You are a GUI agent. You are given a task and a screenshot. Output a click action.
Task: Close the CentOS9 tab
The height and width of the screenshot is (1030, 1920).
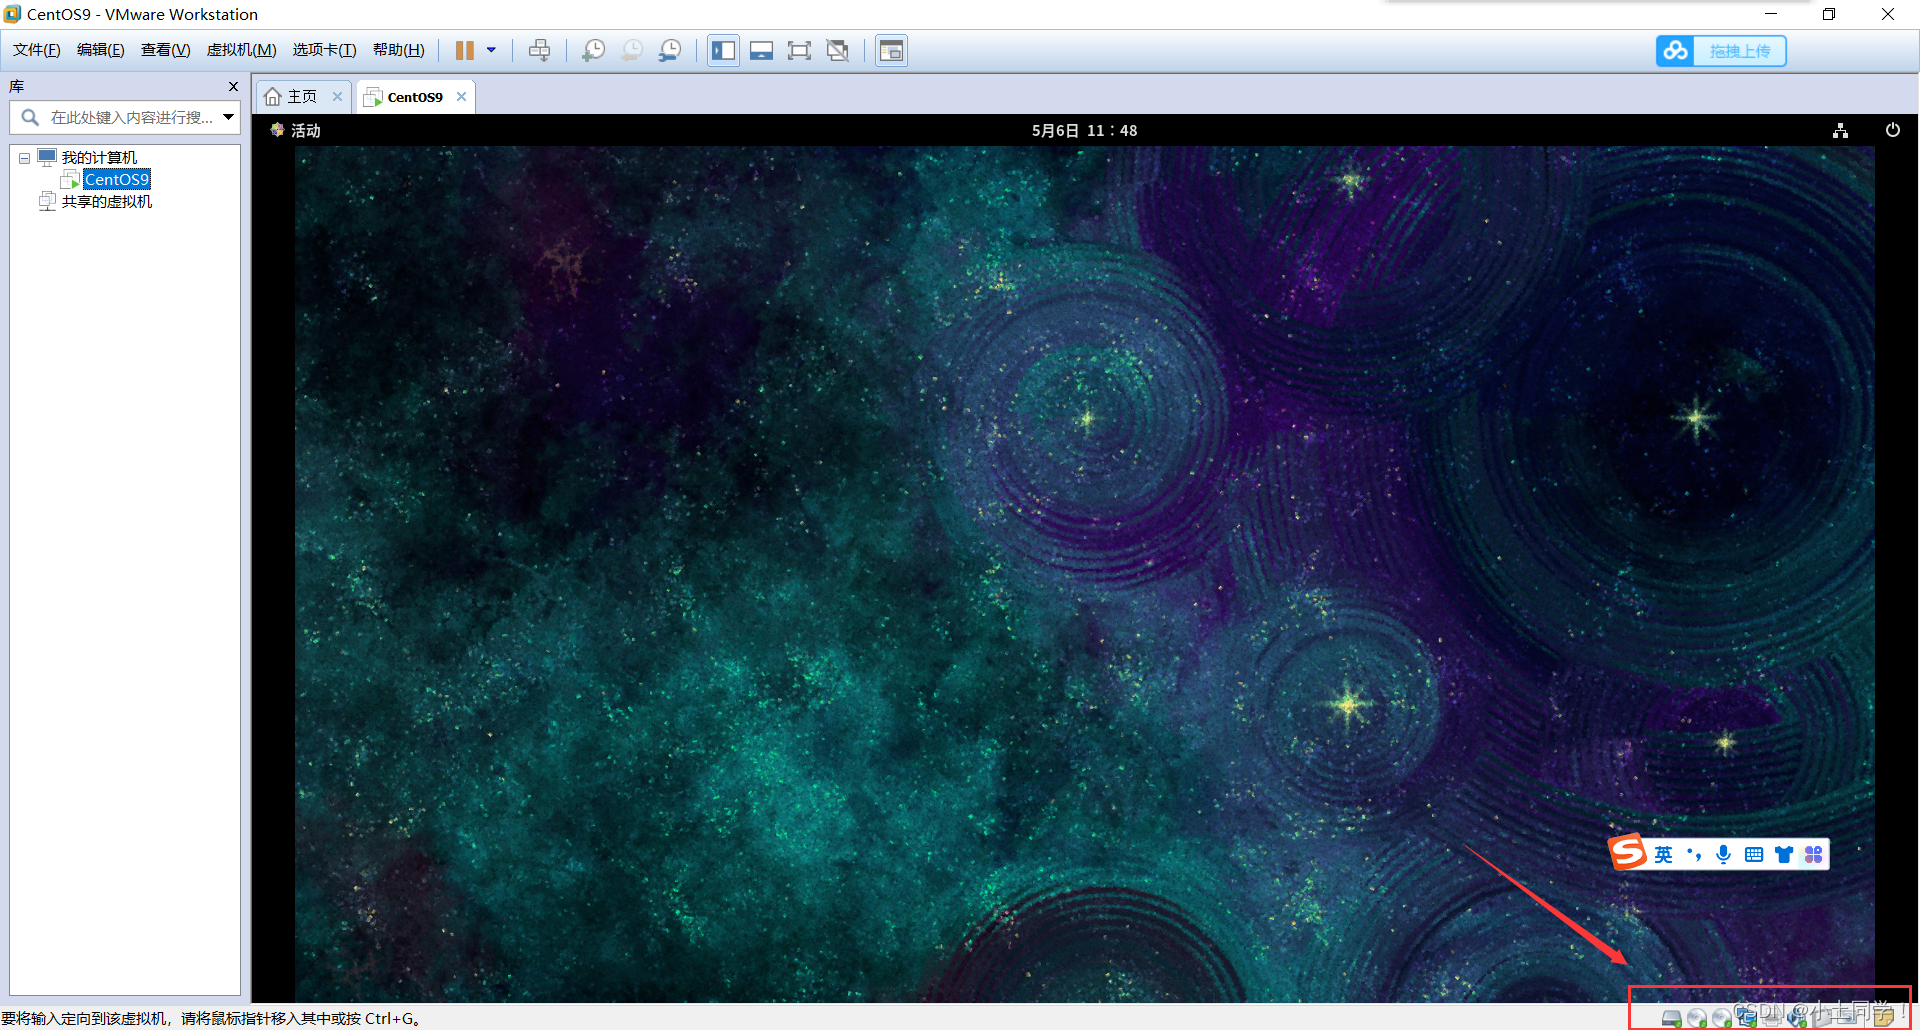coord(461,96)
